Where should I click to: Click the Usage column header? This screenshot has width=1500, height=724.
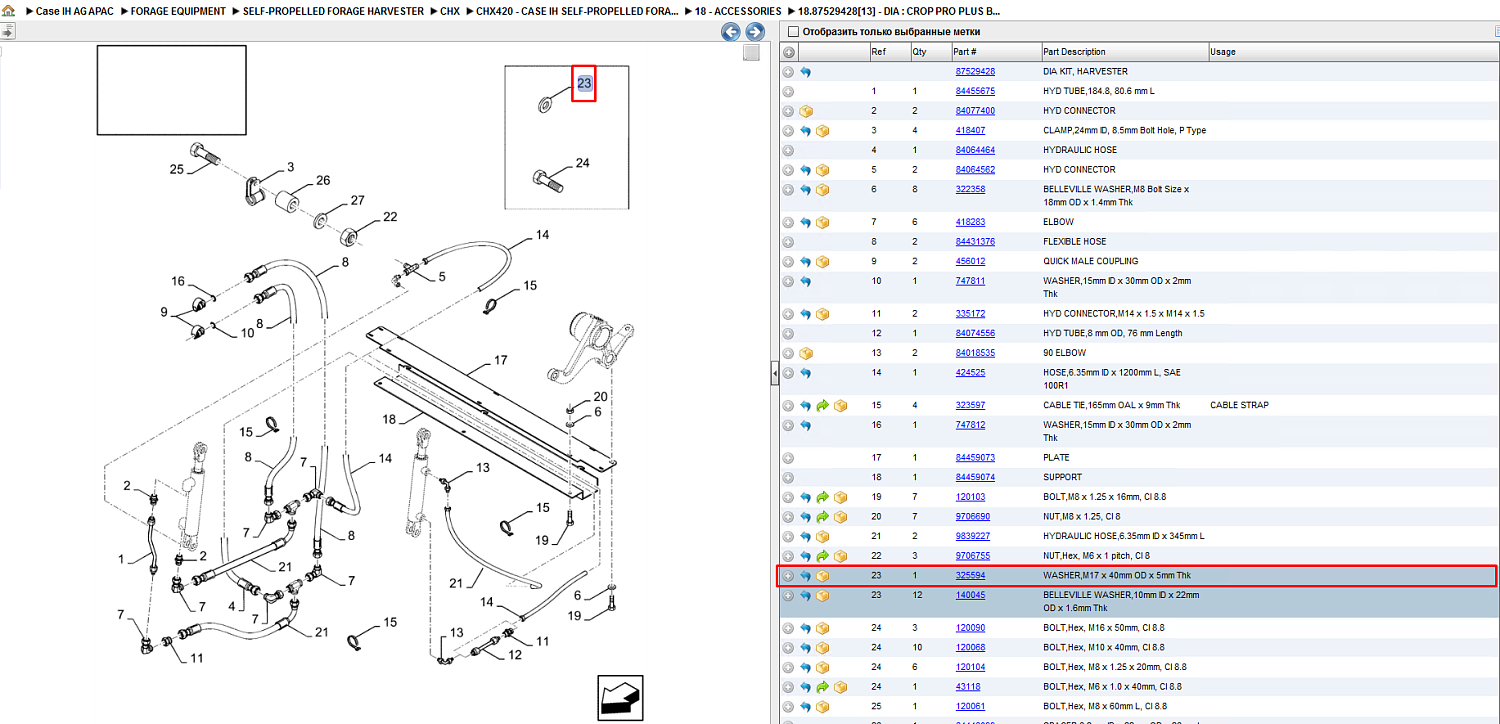1223,52
